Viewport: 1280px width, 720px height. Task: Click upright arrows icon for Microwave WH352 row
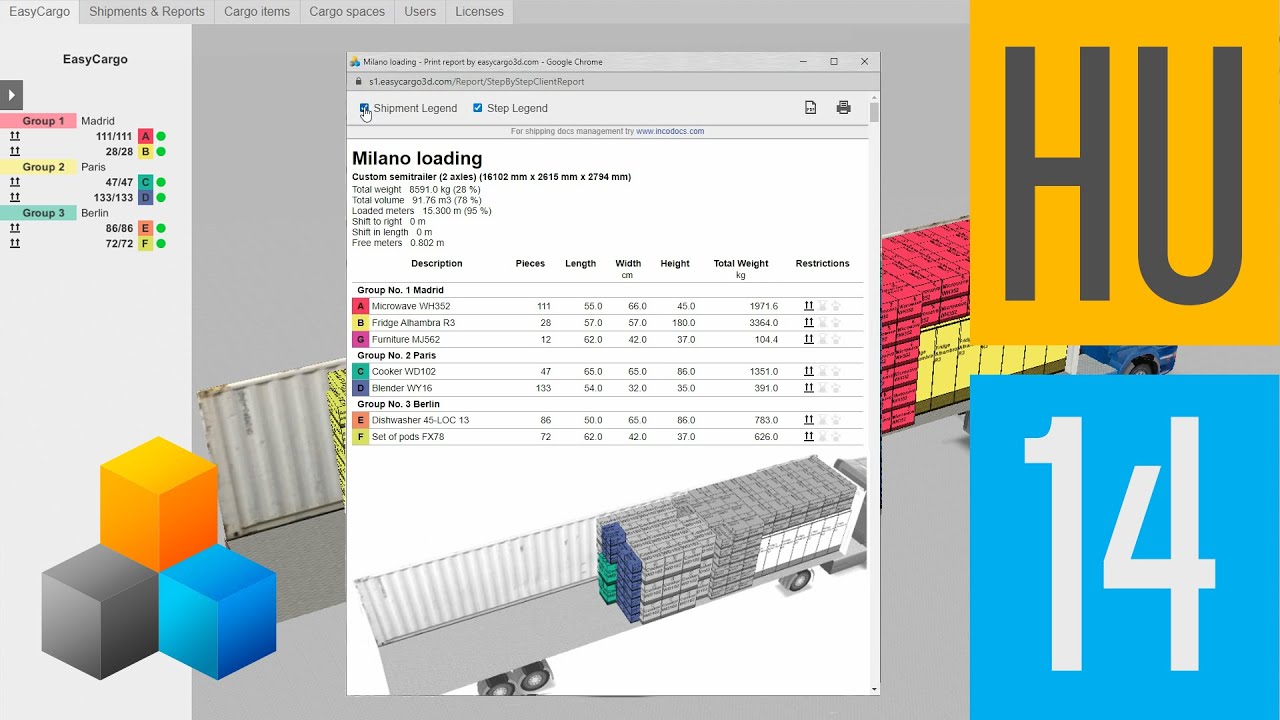[809, 306]
